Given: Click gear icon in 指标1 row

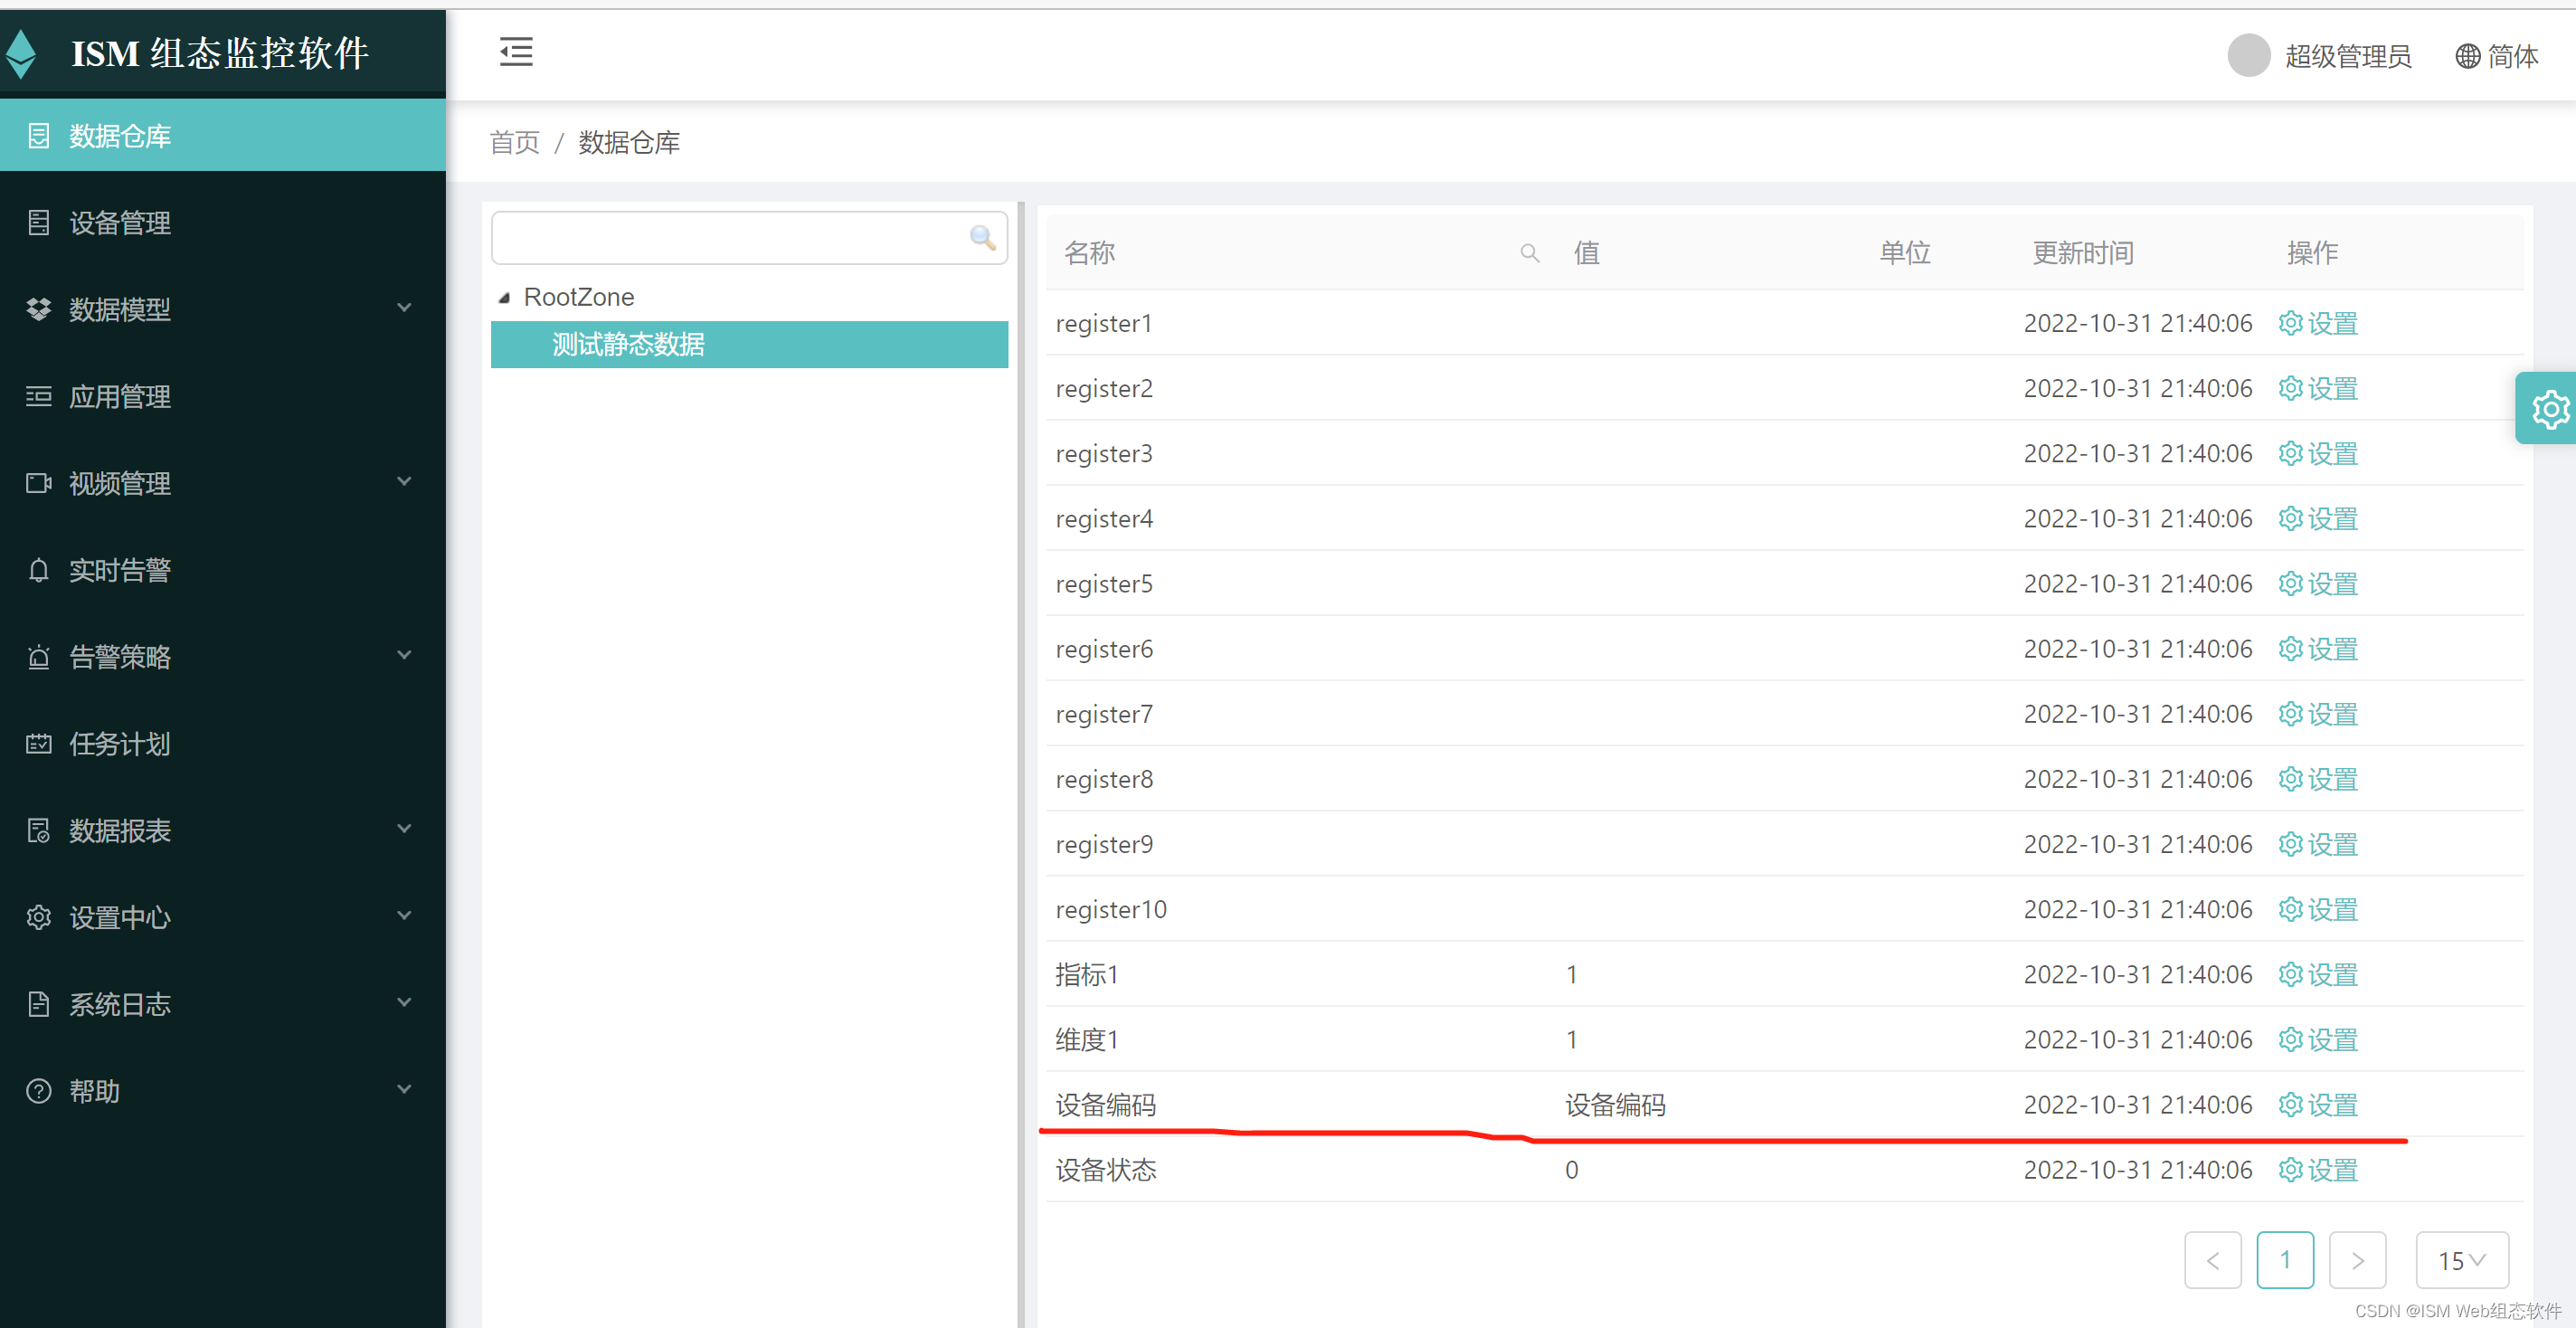Looking at the screenshot, I should tap(2290, 973).
